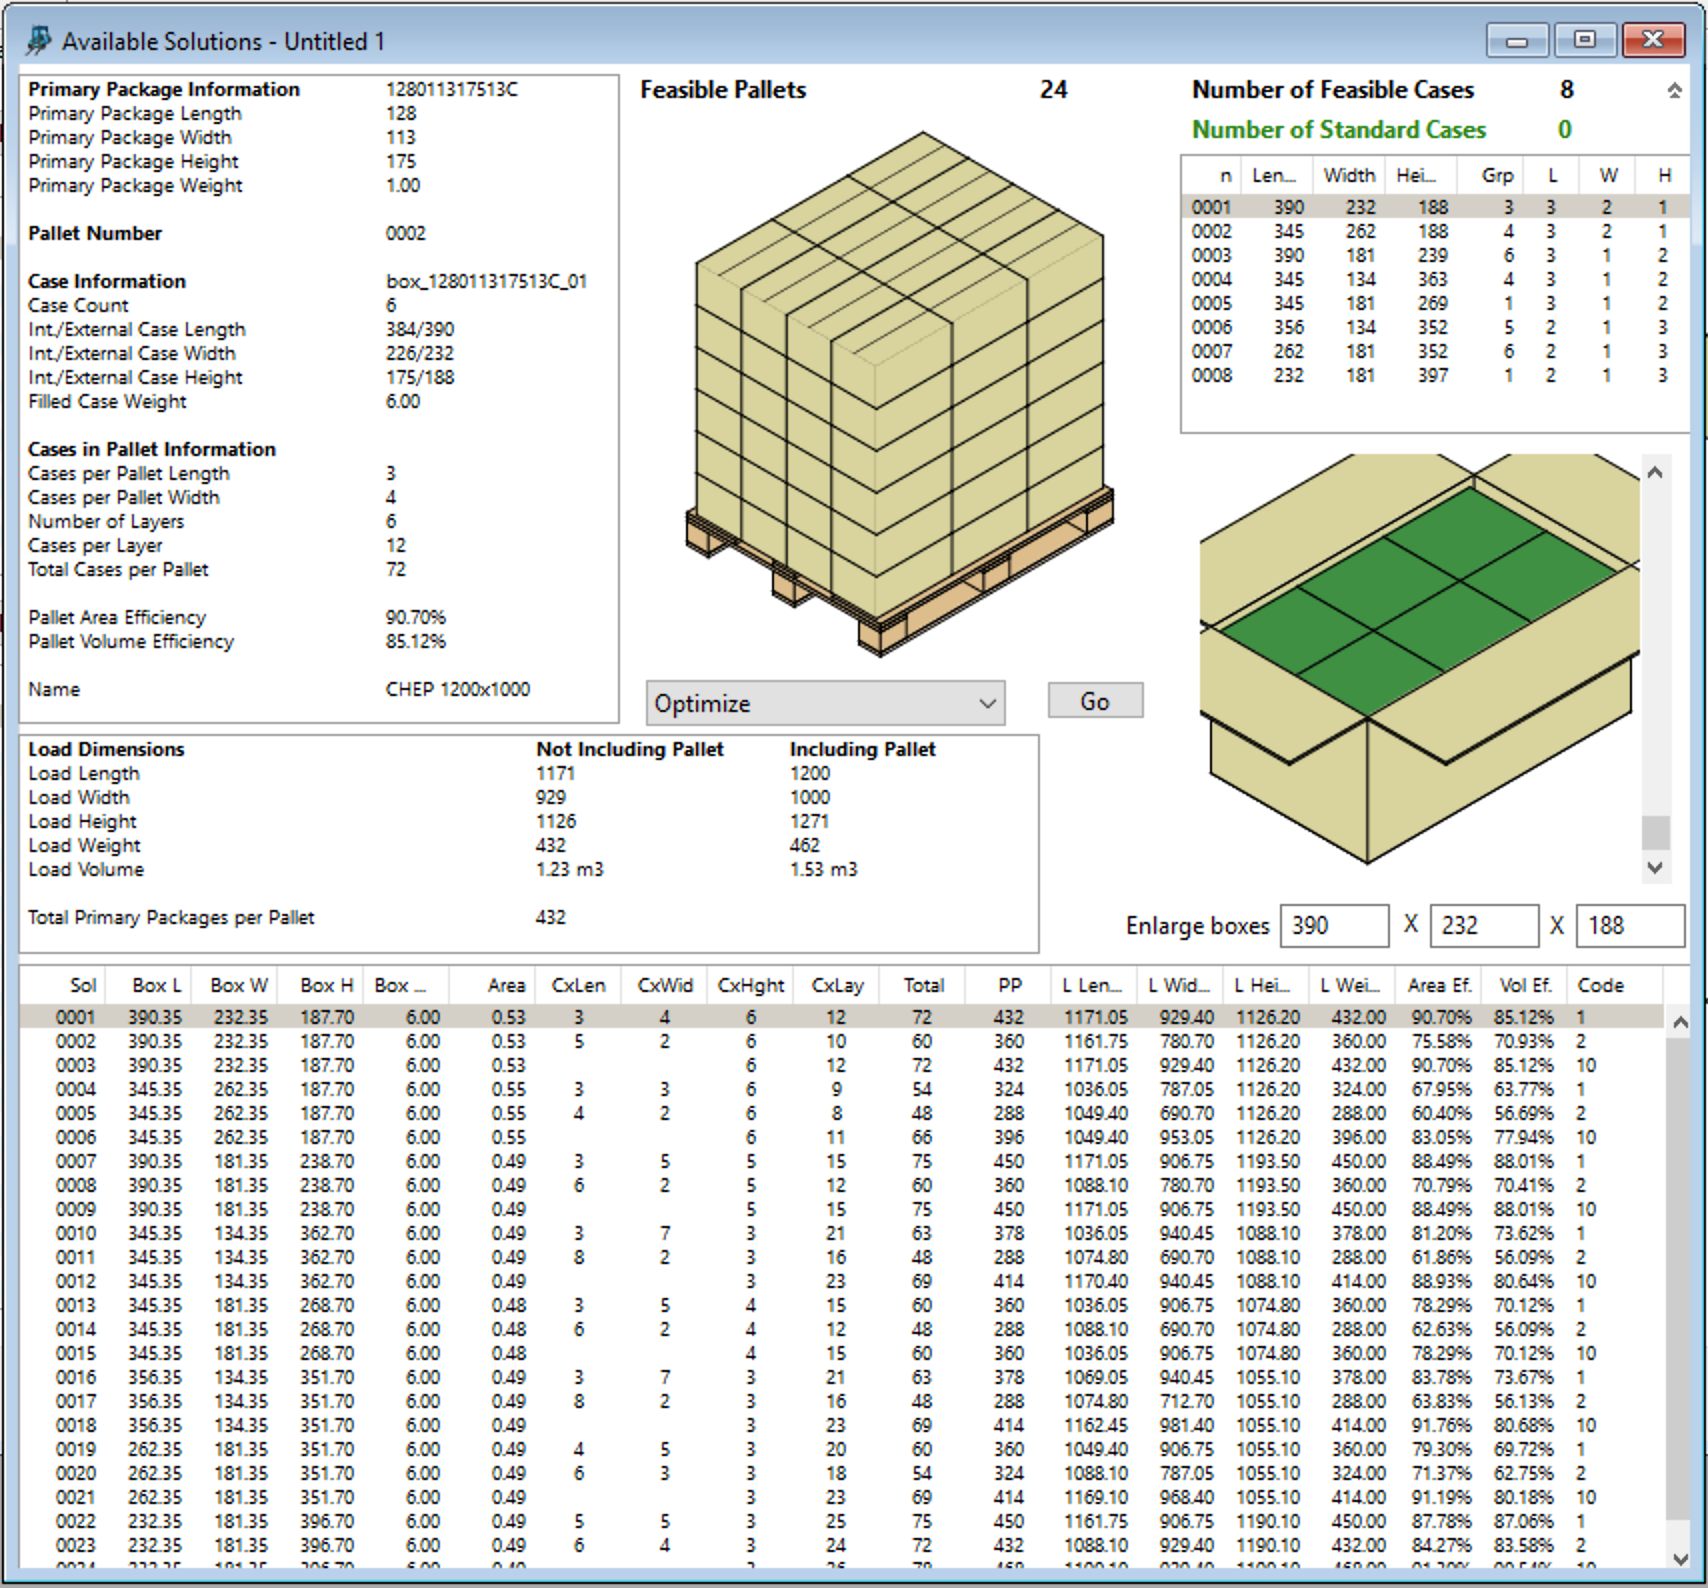Sort solutions by Total column
The width and height of the screenshot is (1708, 1588).
coord(923,985)
